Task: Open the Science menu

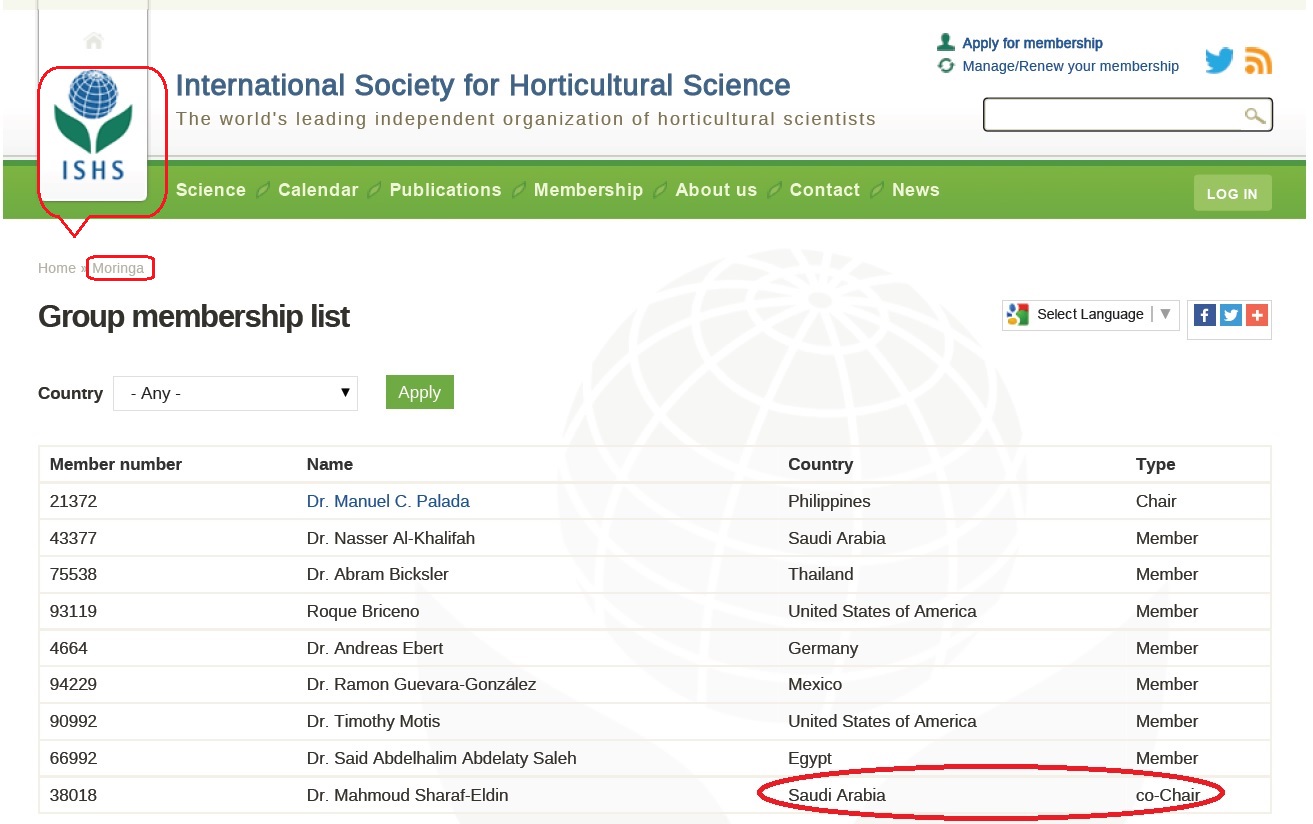Action: 210,190
